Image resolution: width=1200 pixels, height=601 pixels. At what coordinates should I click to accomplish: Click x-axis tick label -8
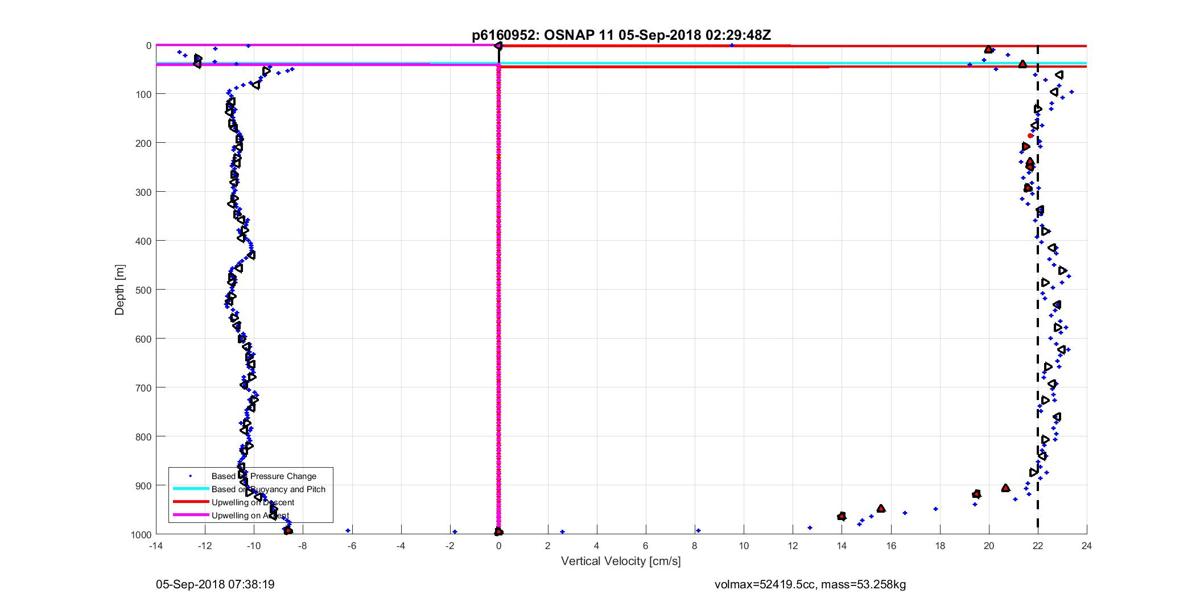[303, 545]
